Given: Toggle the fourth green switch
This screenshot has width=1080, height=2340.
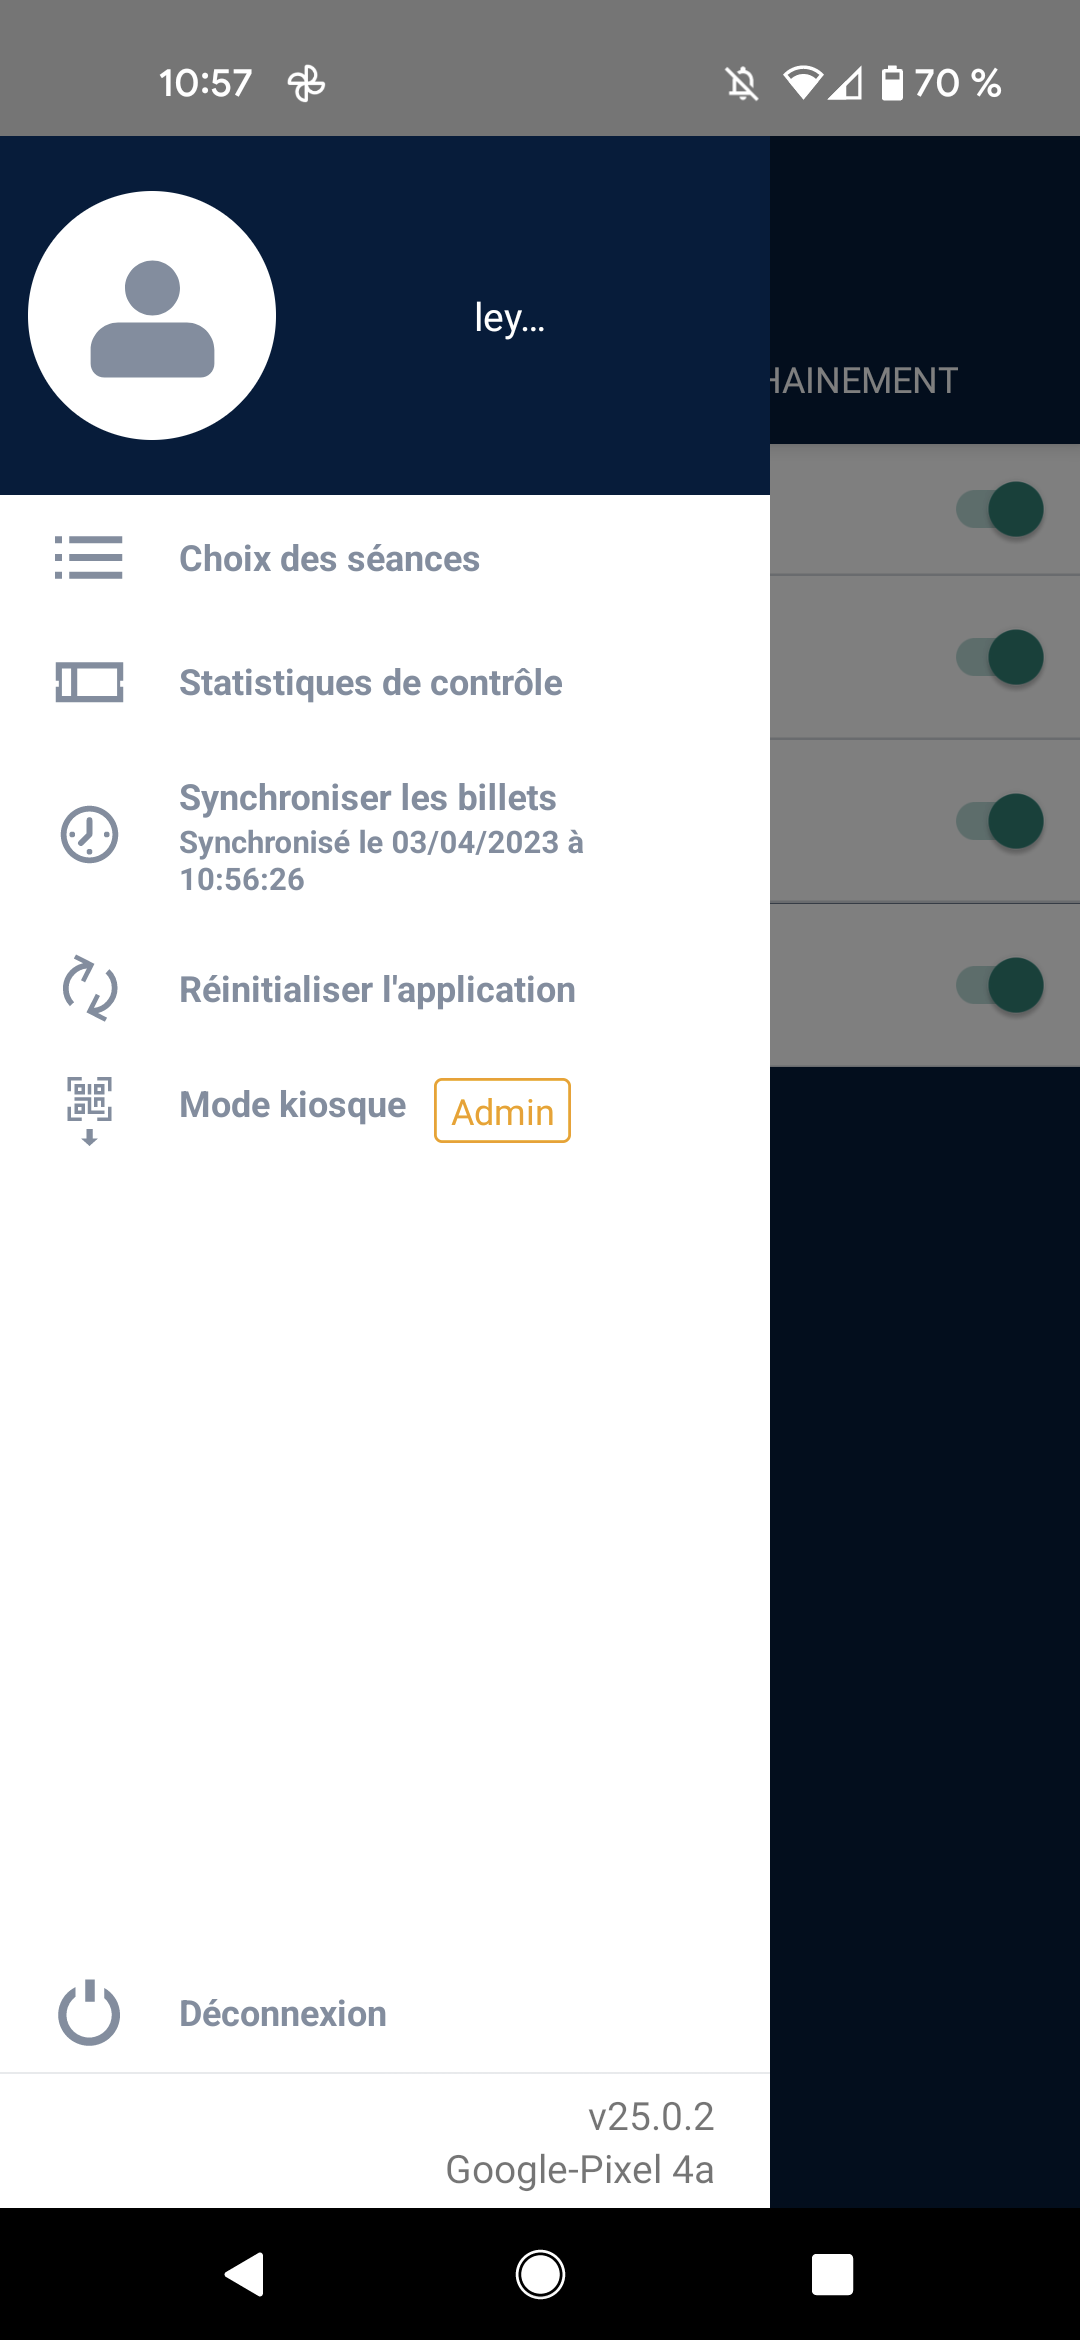Looking at the screenshot, I should tap(1002, 985).
